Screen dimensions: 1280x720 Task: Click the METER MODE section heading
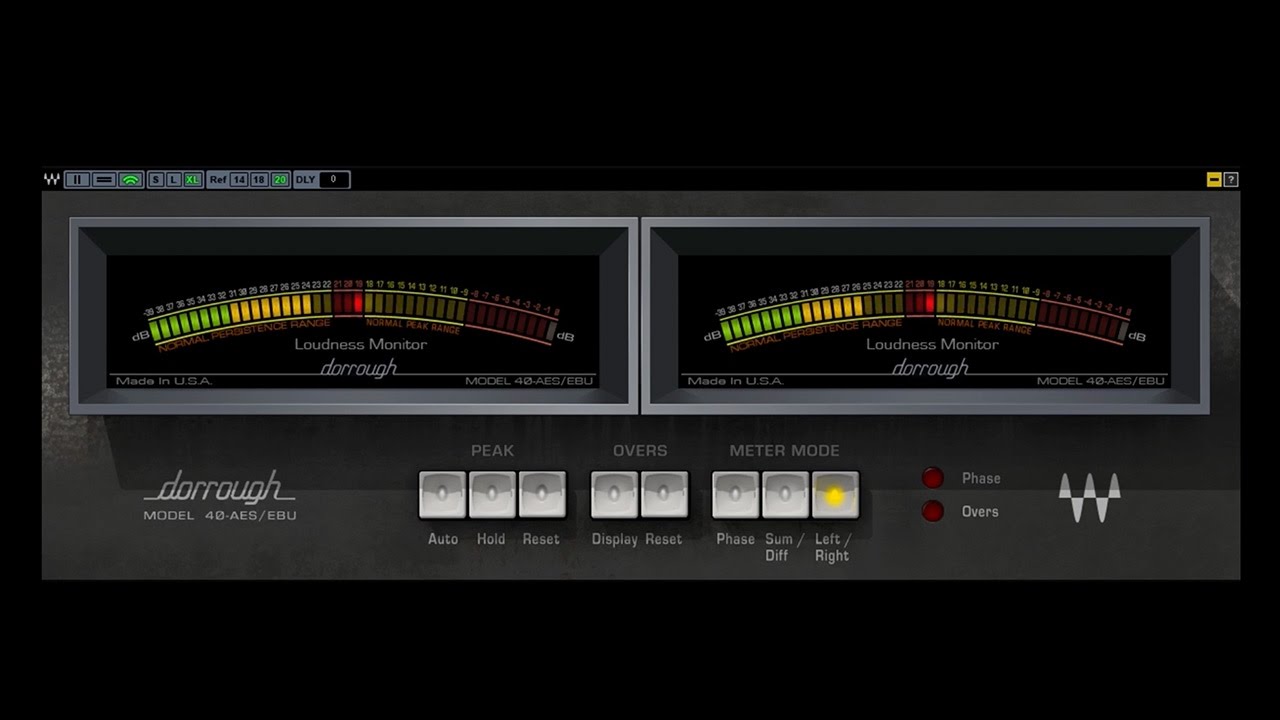tap(785, 451)
